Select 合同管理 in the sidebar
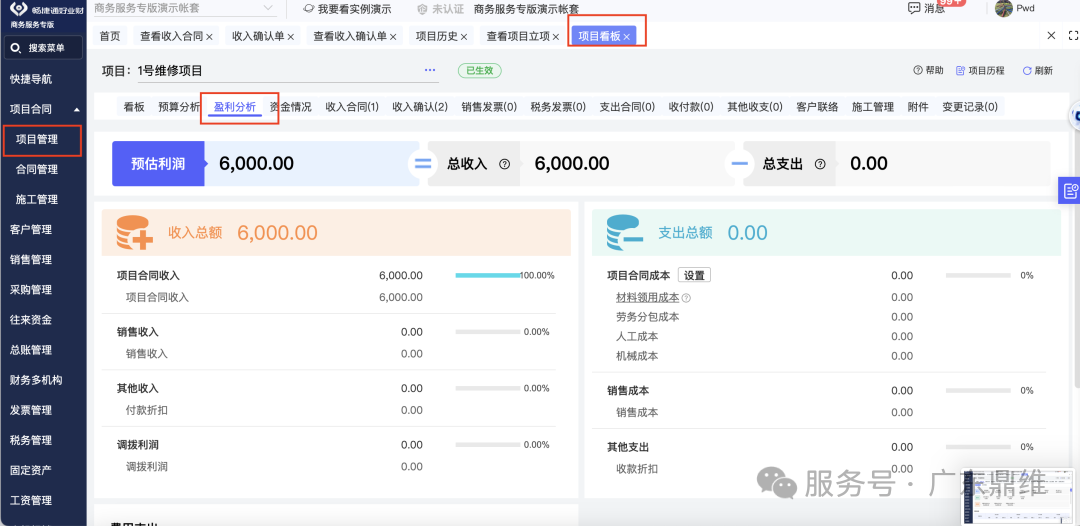The height and width of the screenshot is (526, 1080). [37, 169]
